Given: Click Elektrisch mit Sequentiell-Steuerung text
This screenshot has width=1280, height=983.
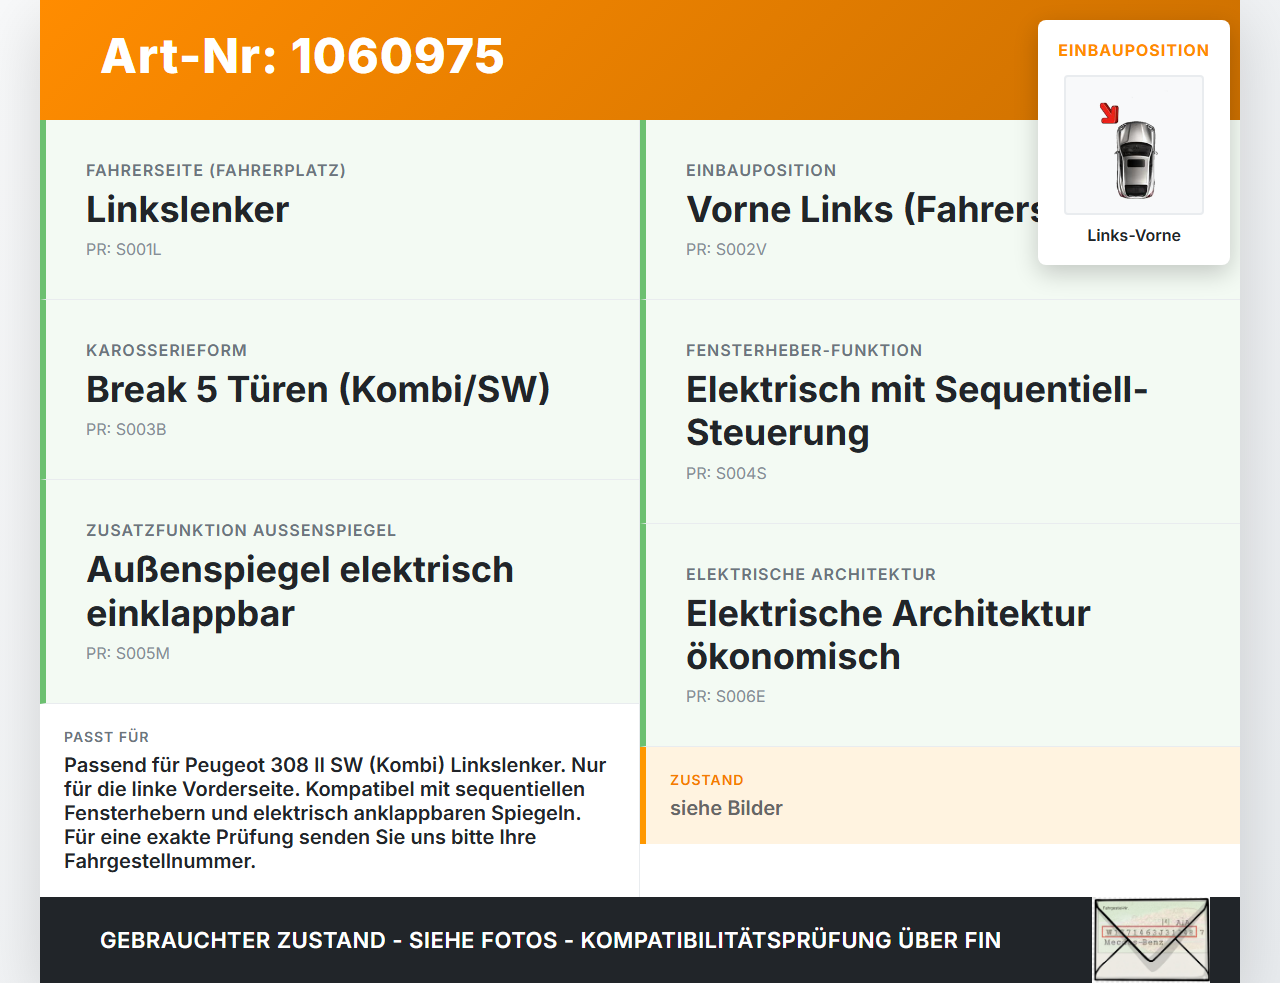Looking at the screenshot, I should [x=917, y=411].
